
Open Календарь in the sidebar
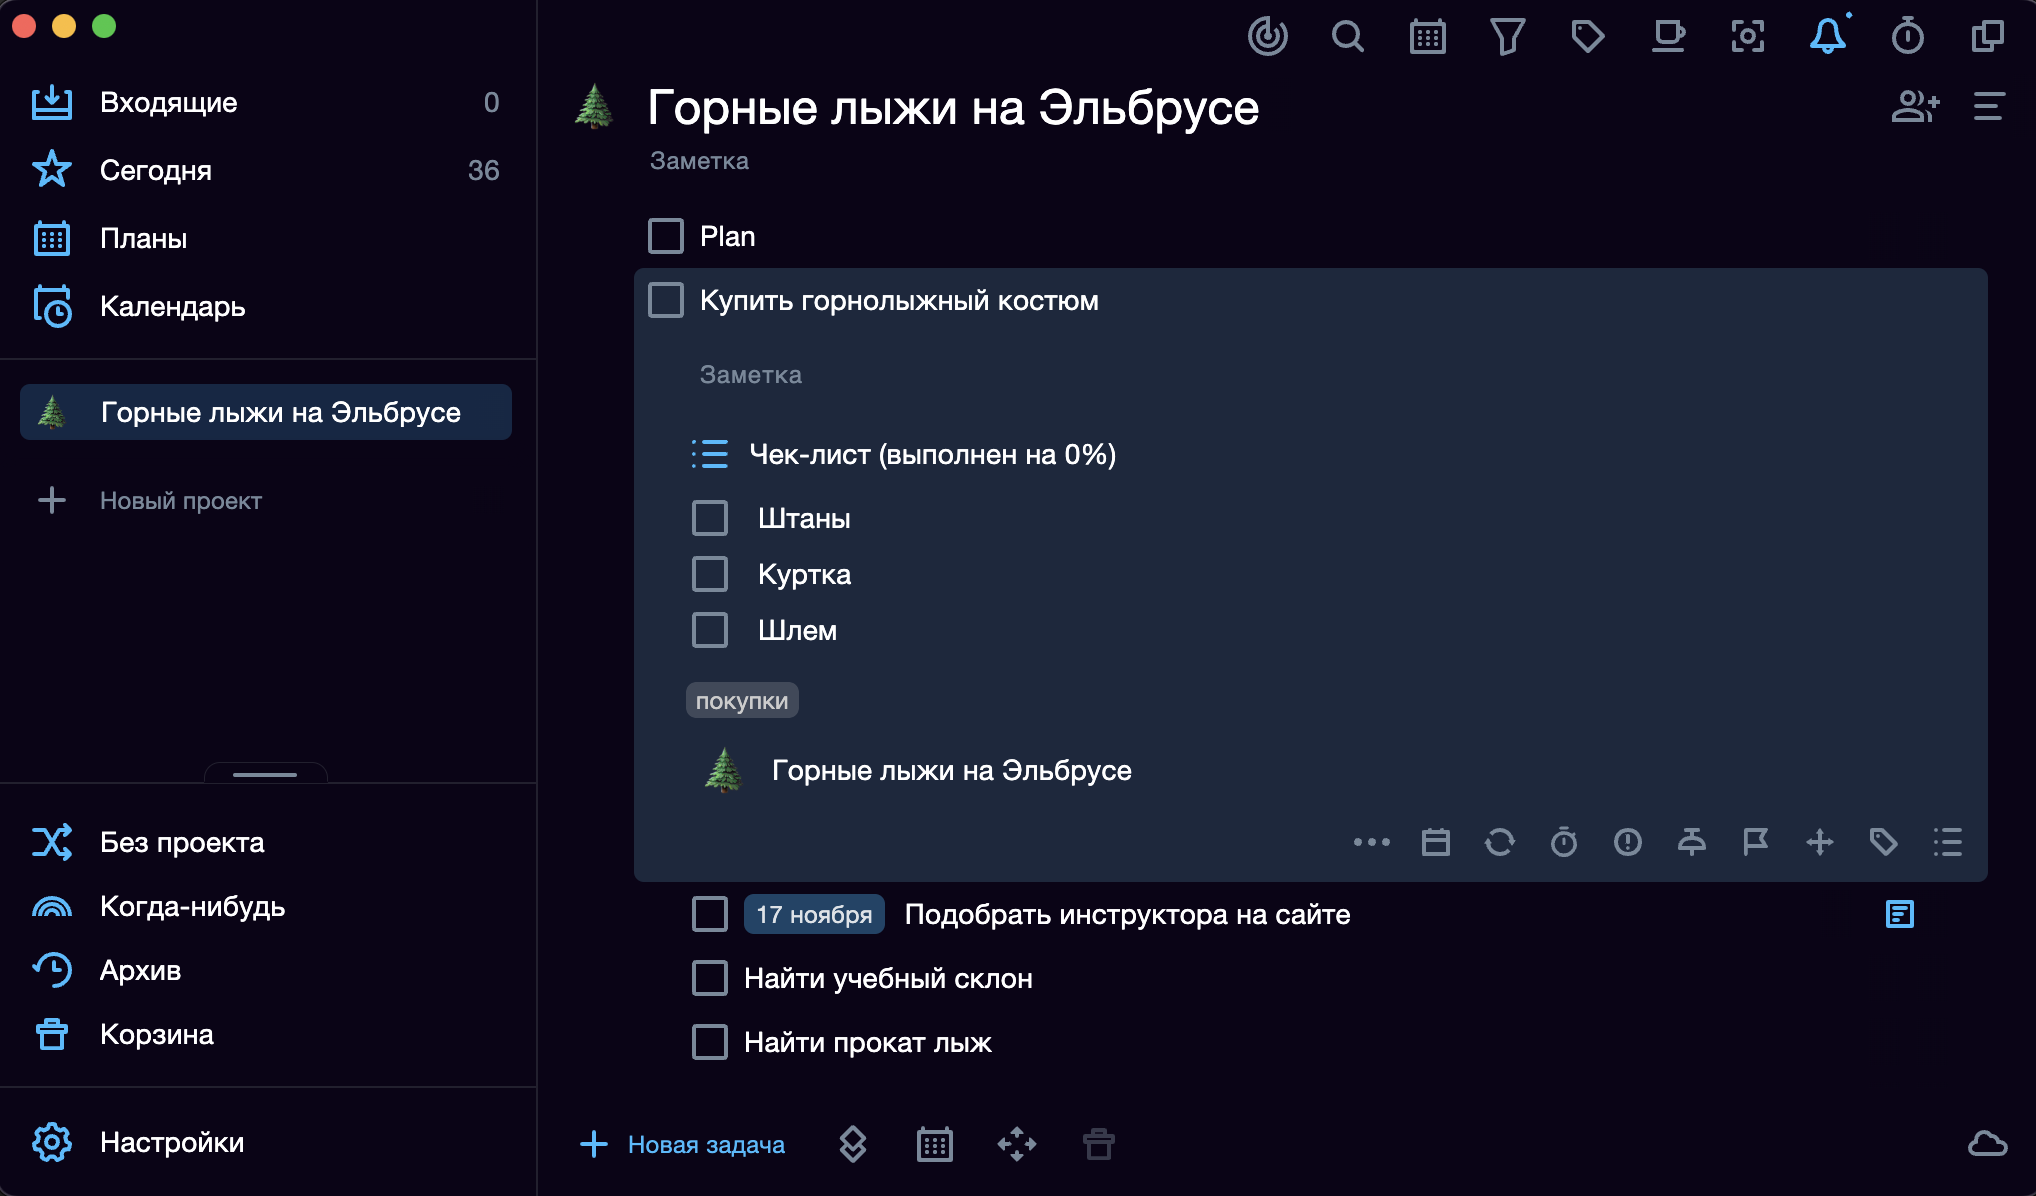(266, 306)
